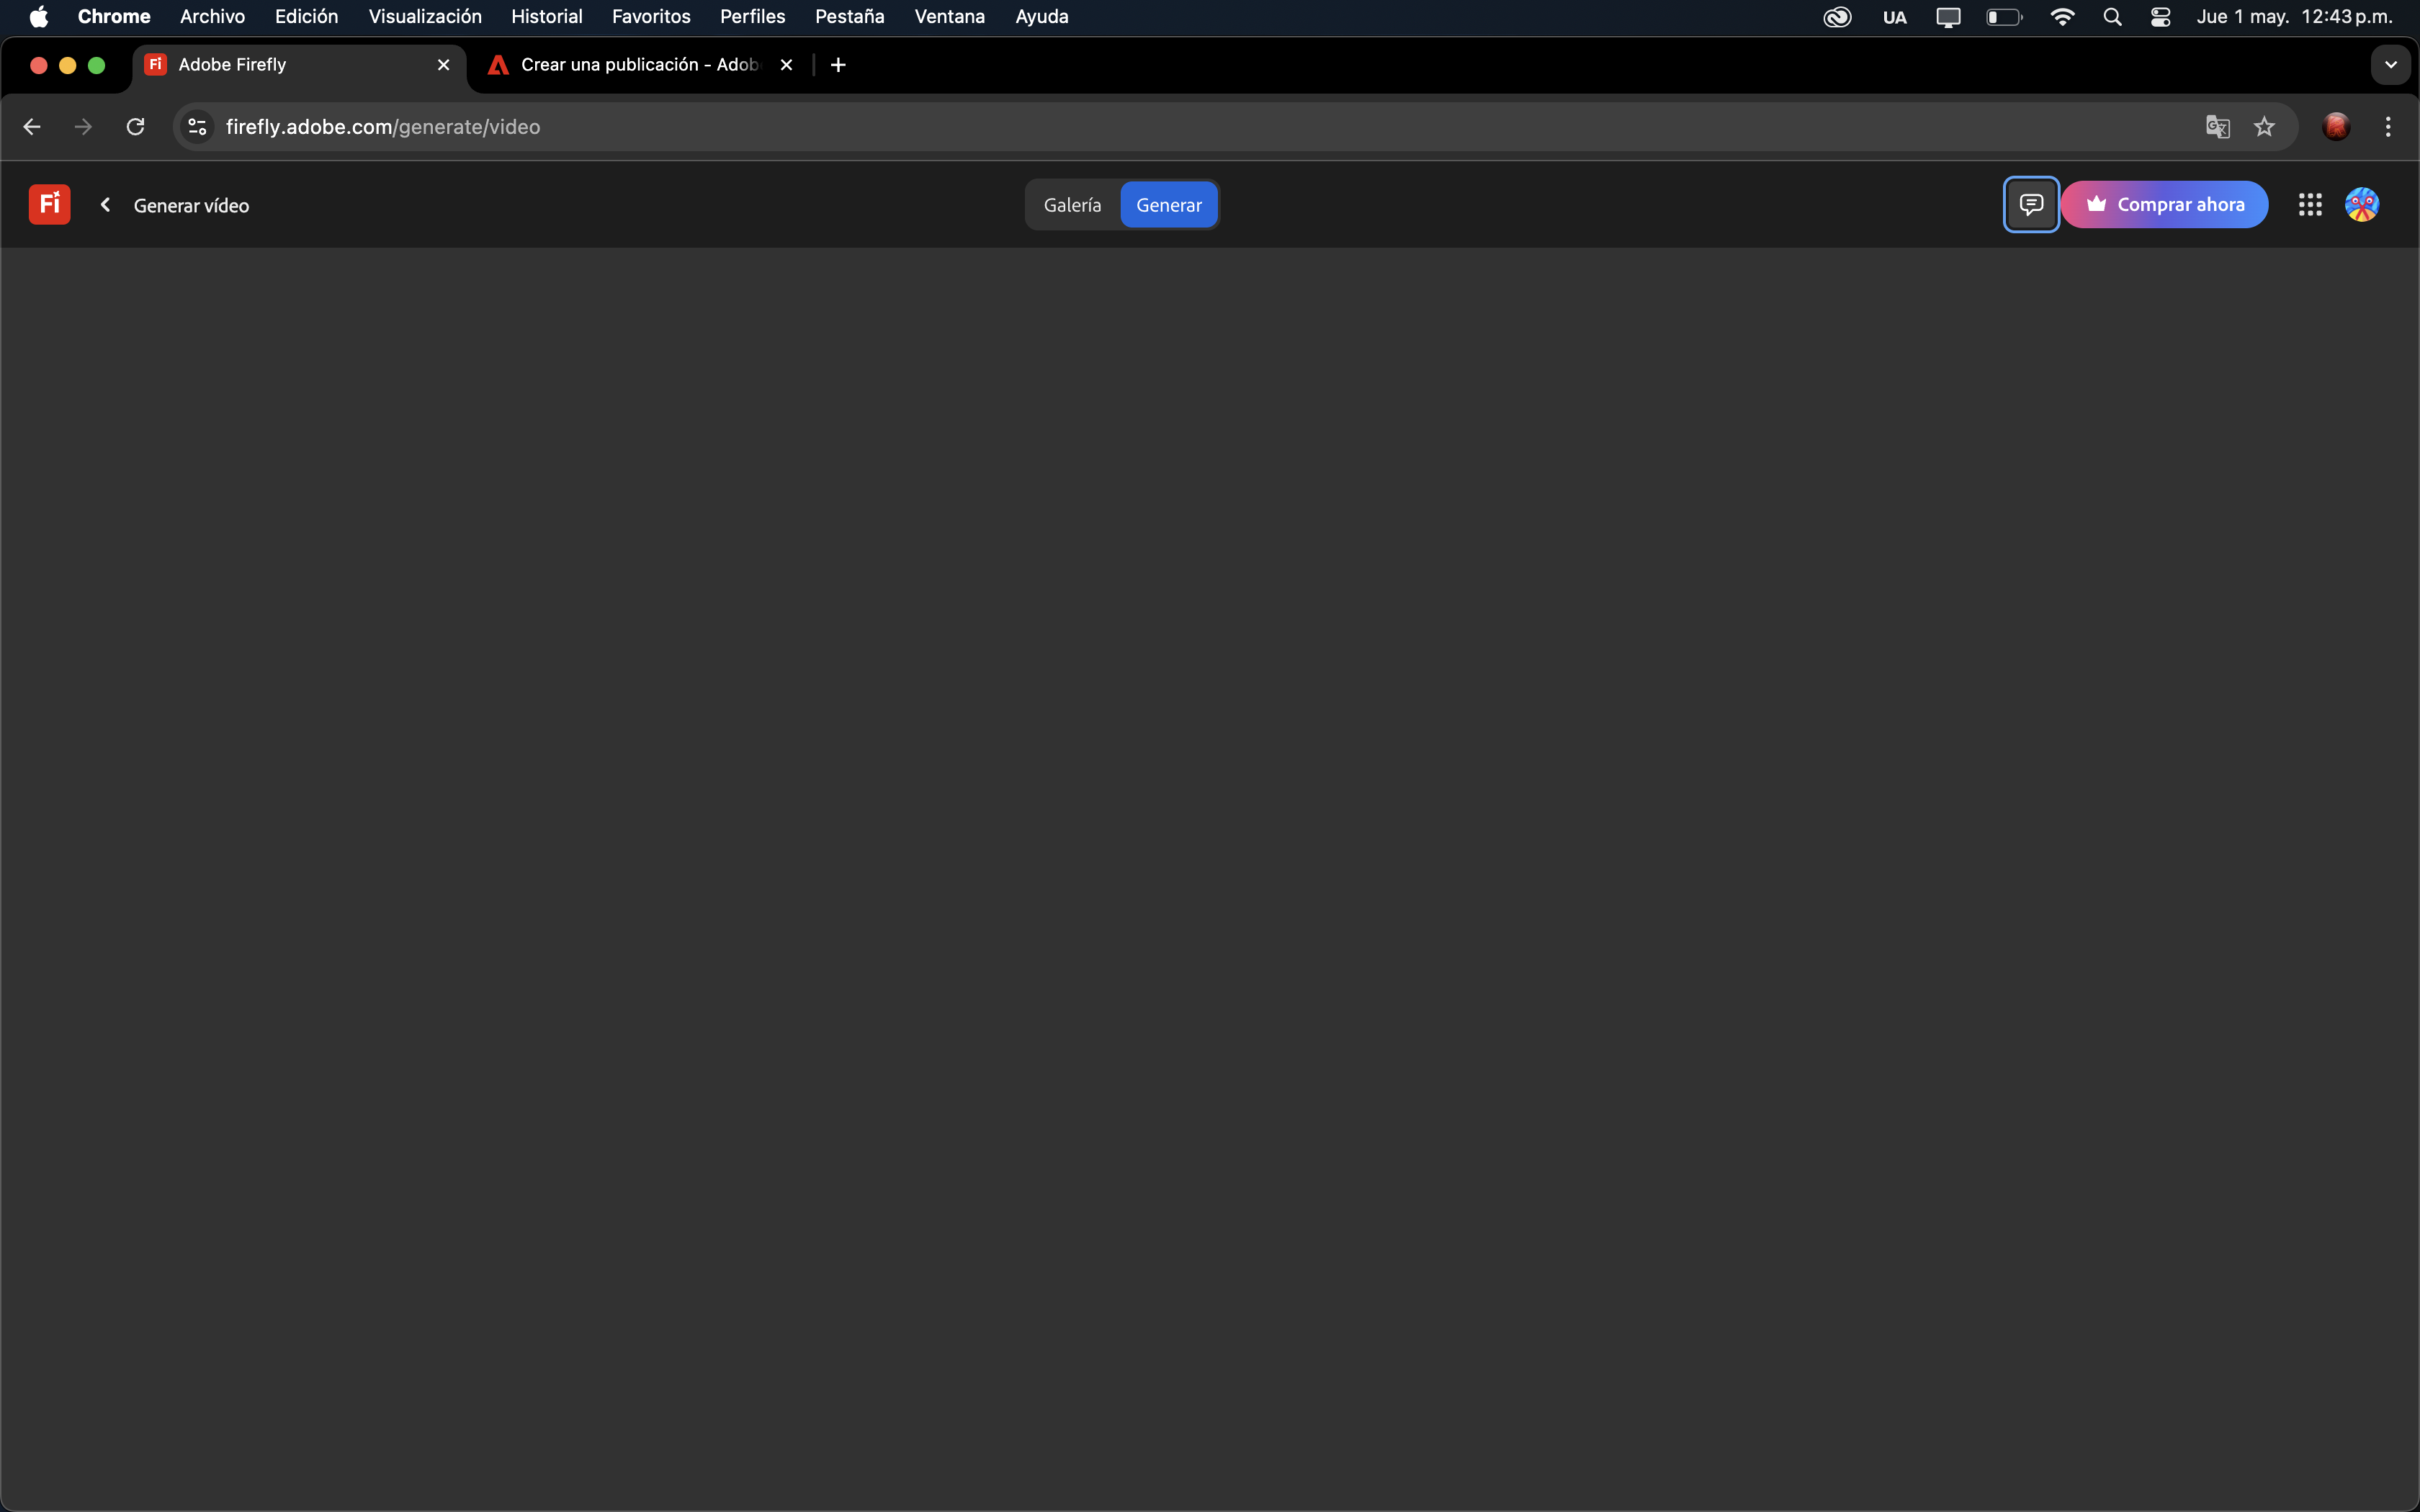Click the Adobe Firefly Fi logo
Screen dimensions: 2420x1512
click(49, 204)
